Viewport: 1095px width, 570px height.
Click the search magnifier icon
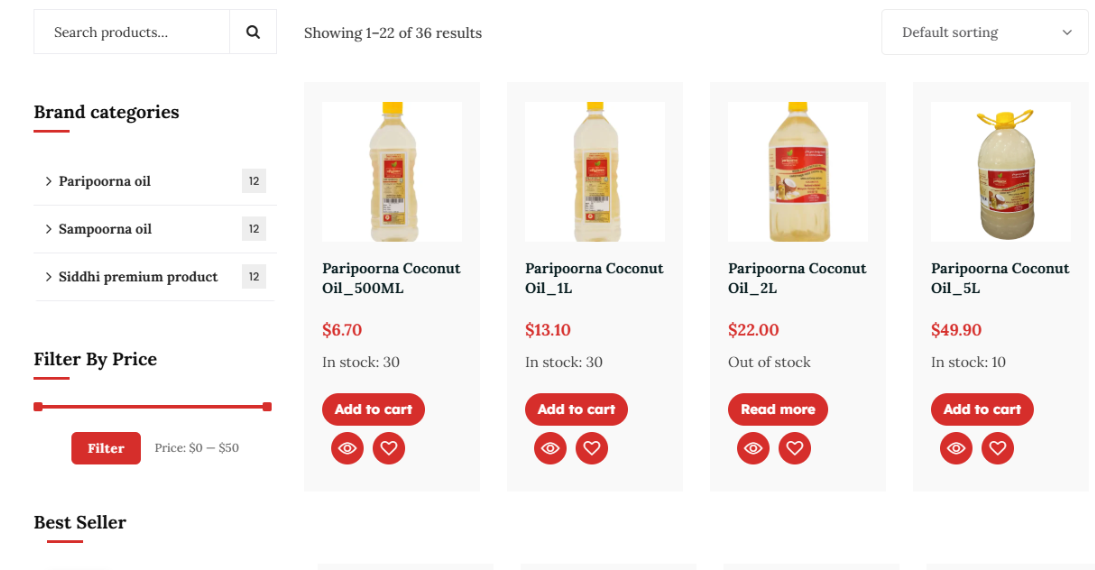[253, 32]
